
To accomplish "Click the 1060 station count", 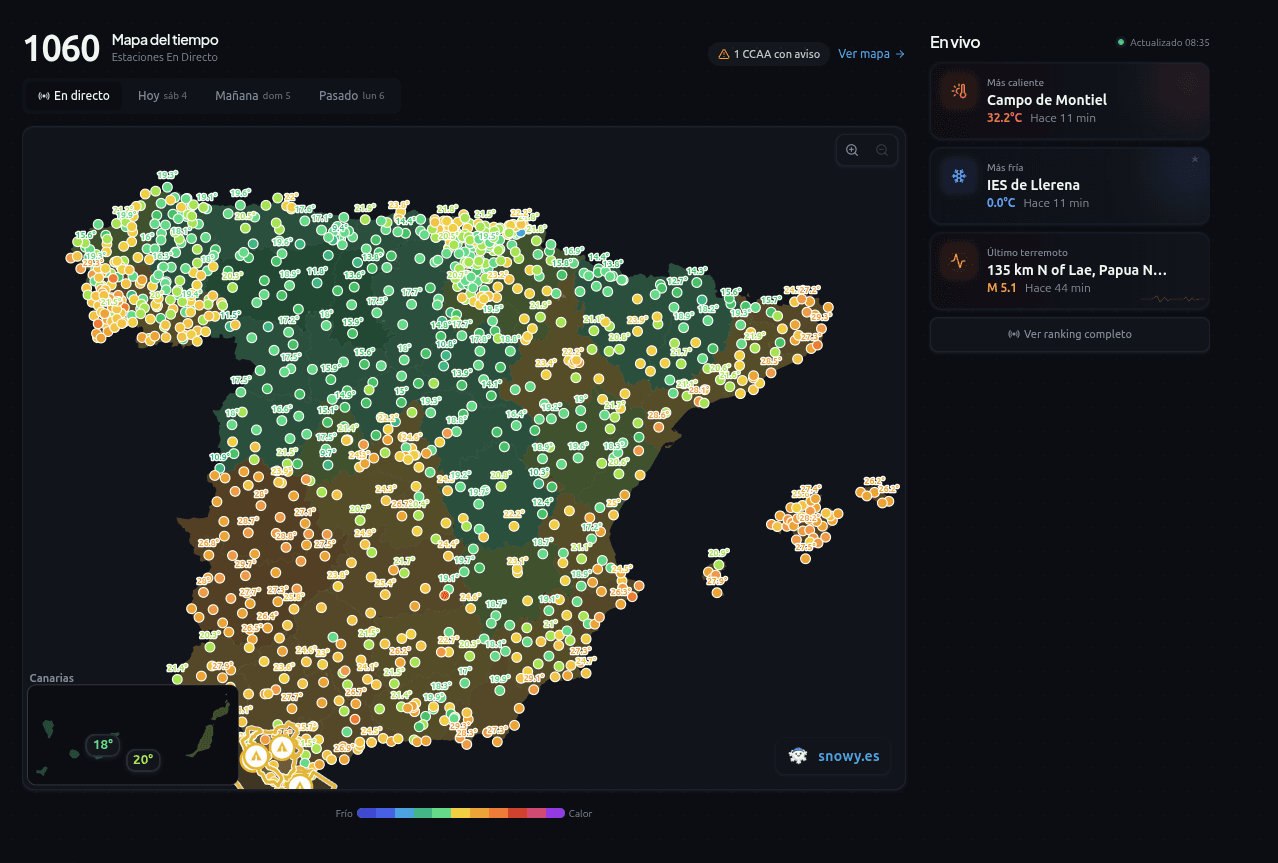I will pos(62,48).
